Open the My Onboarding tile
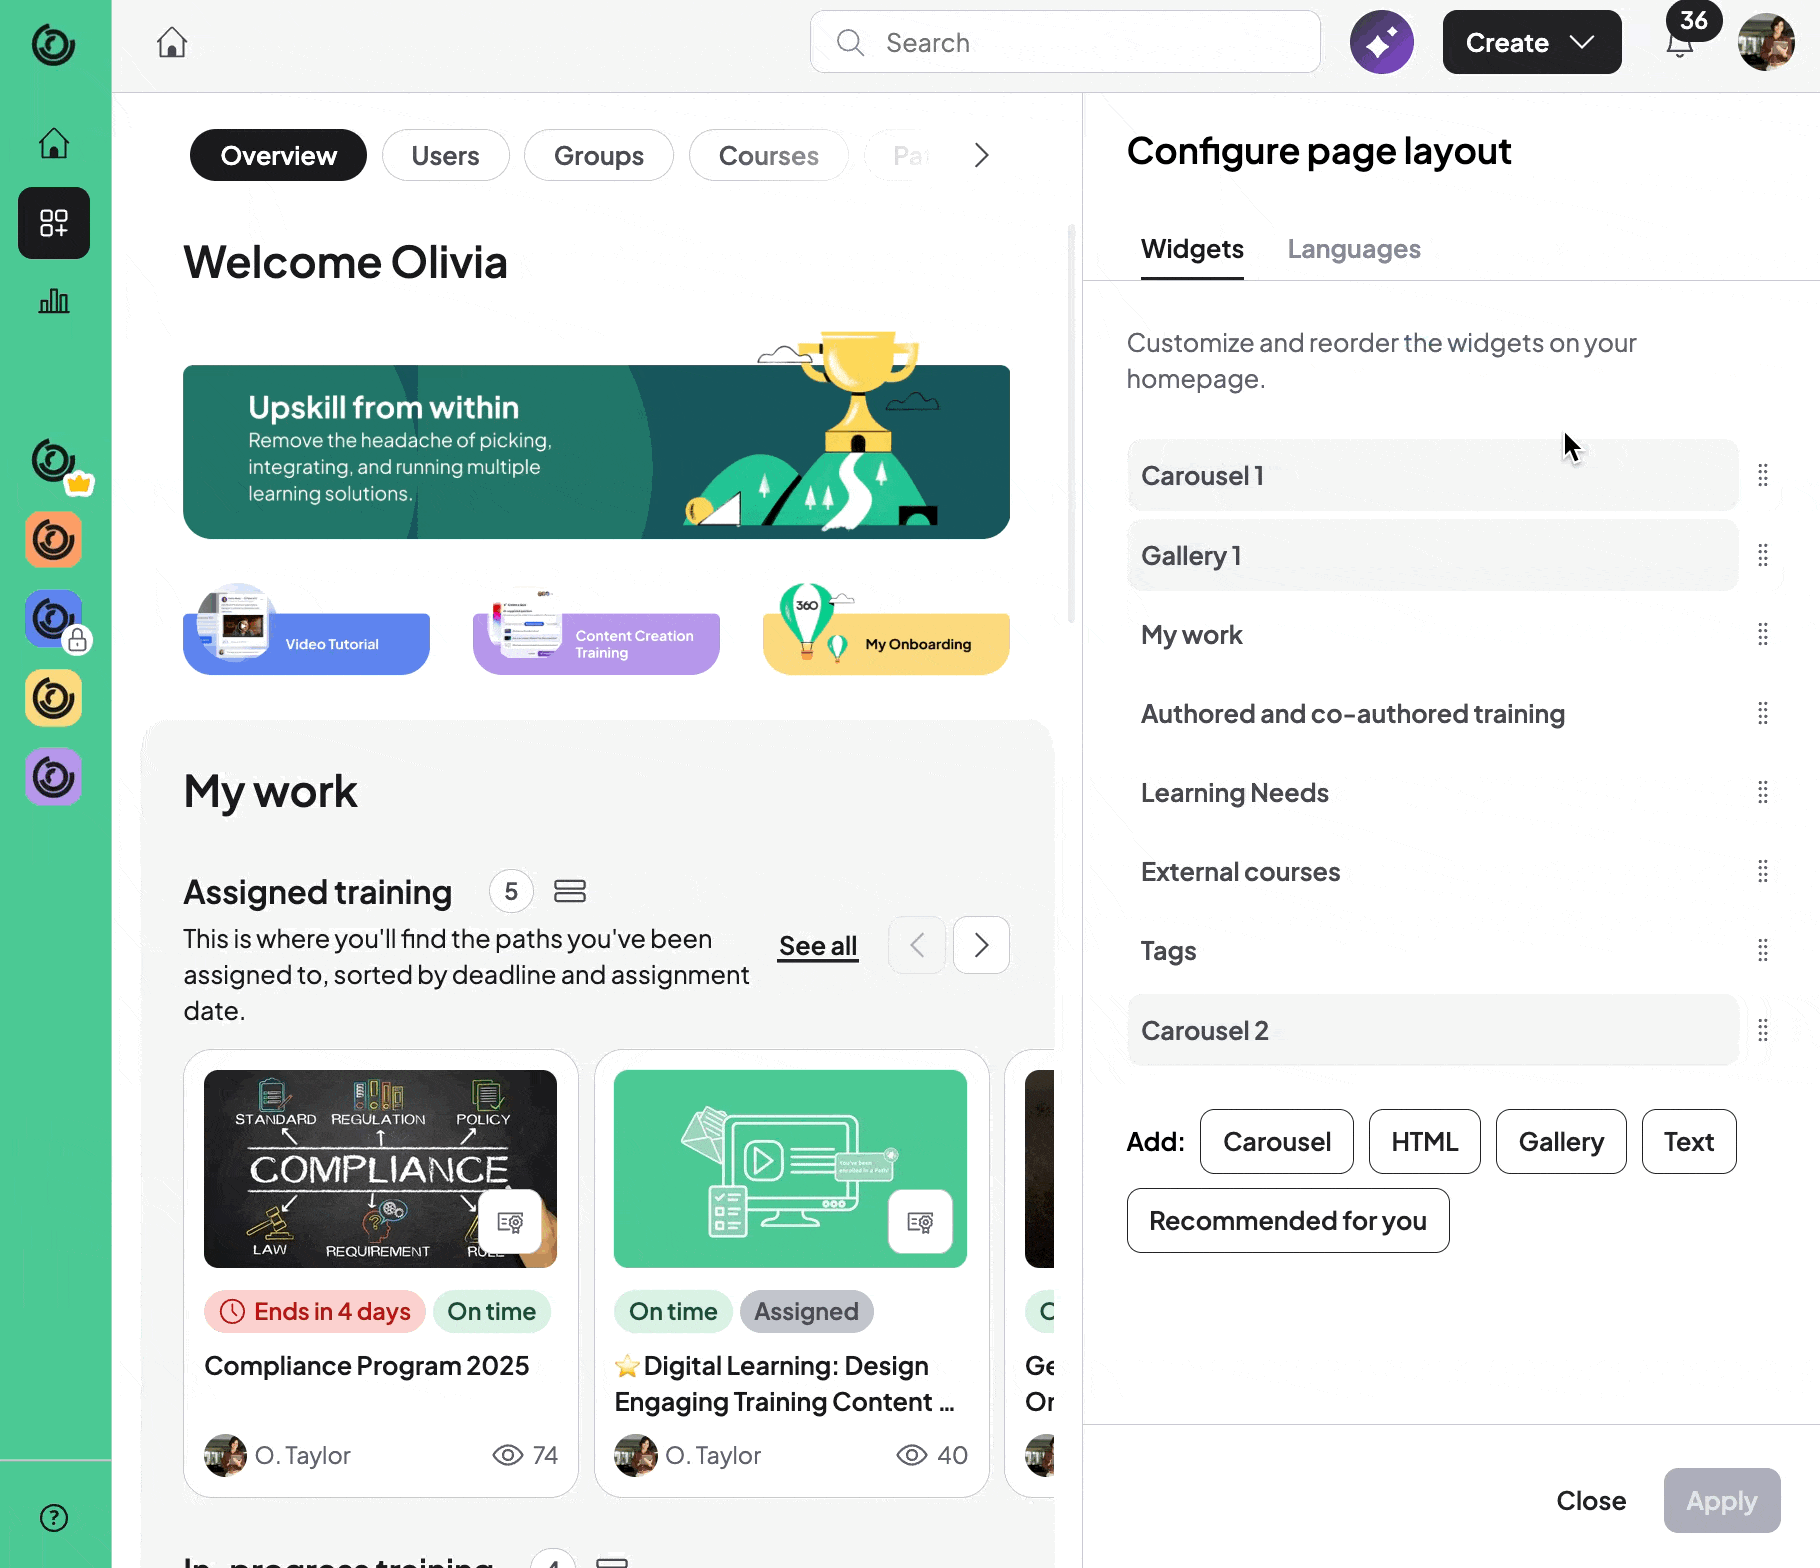Image resolution: width=1820 pixels, height=1568 pixels. point(886,643)
